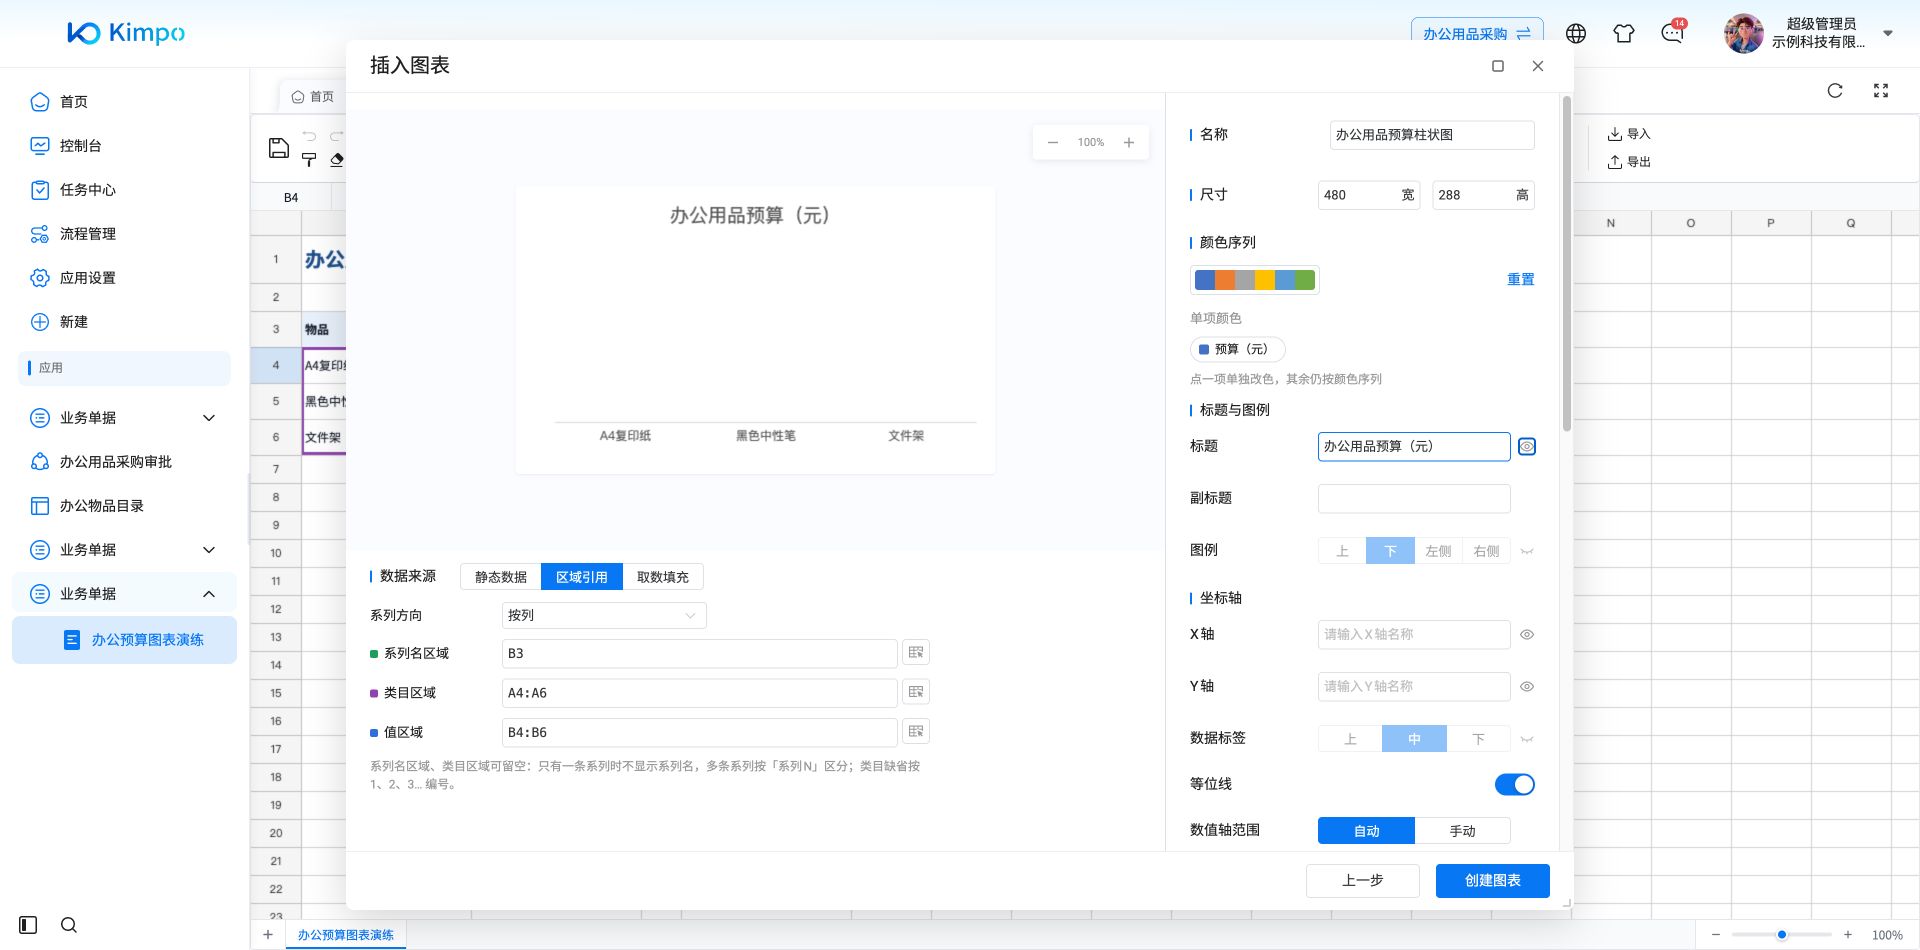Click the search icon at bottom left
Screen dimensions: 1920x950
pos(69,925)
